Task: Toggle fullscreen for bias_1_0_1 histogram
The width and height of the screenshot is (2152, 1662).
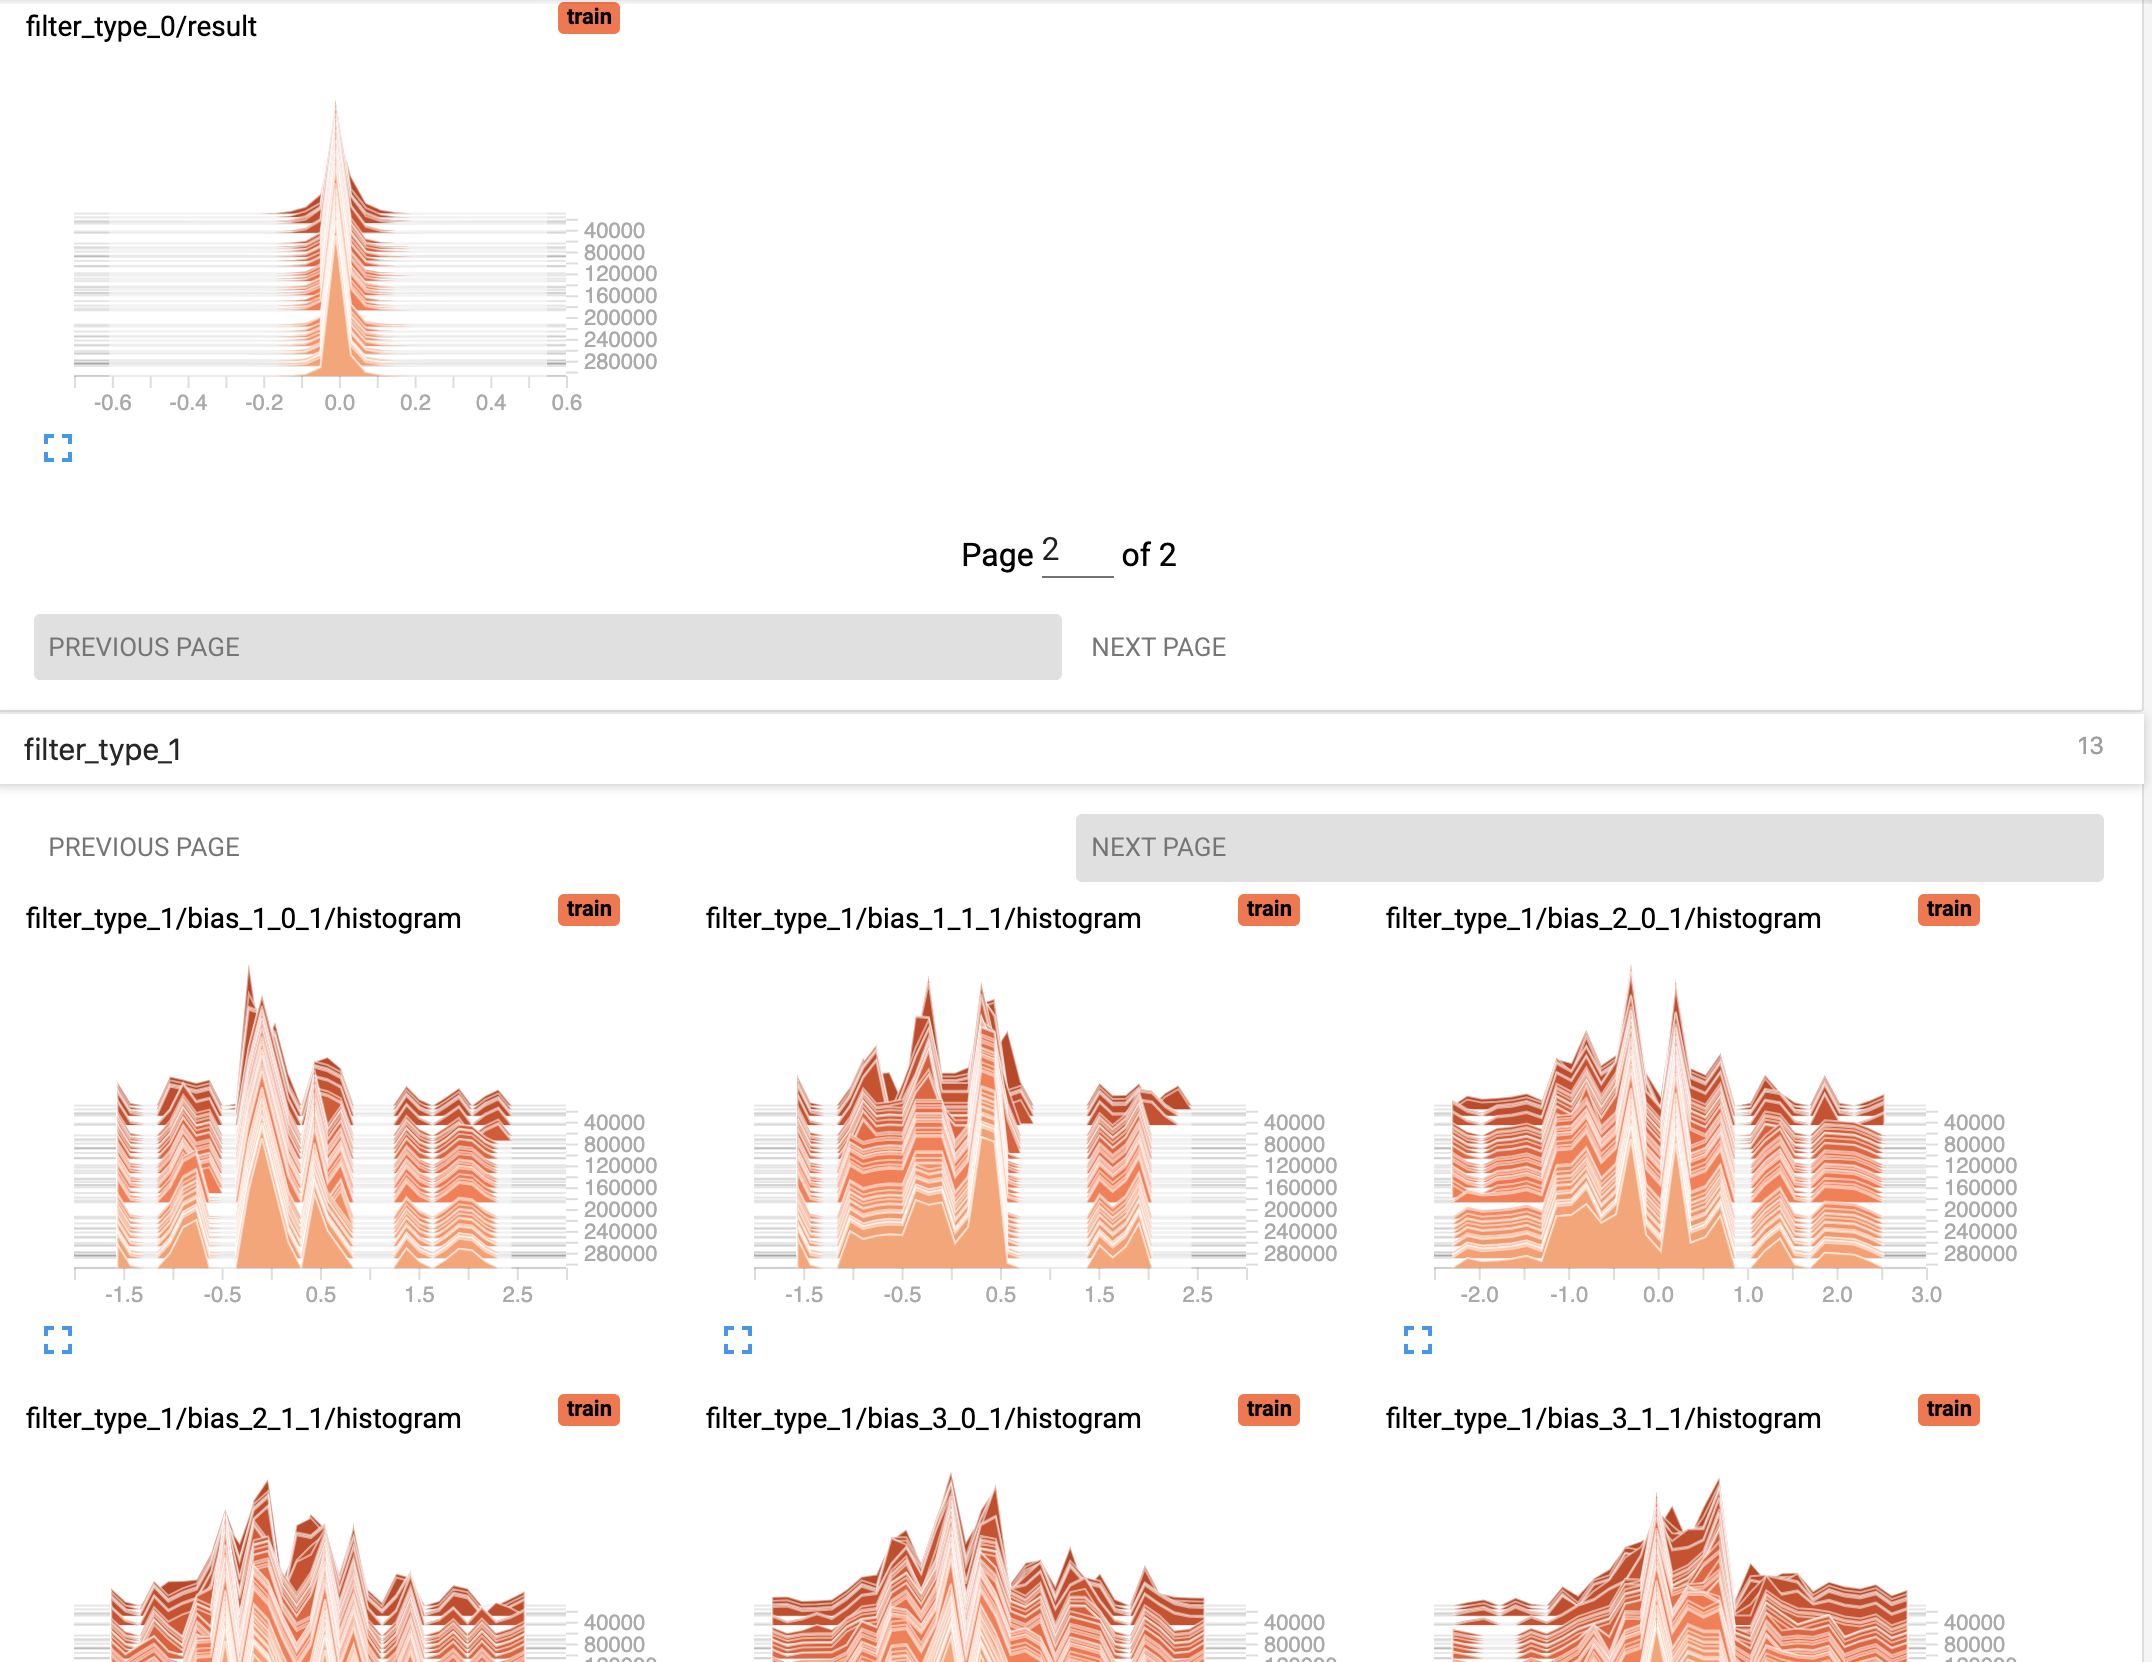Action: point(58,1340)
